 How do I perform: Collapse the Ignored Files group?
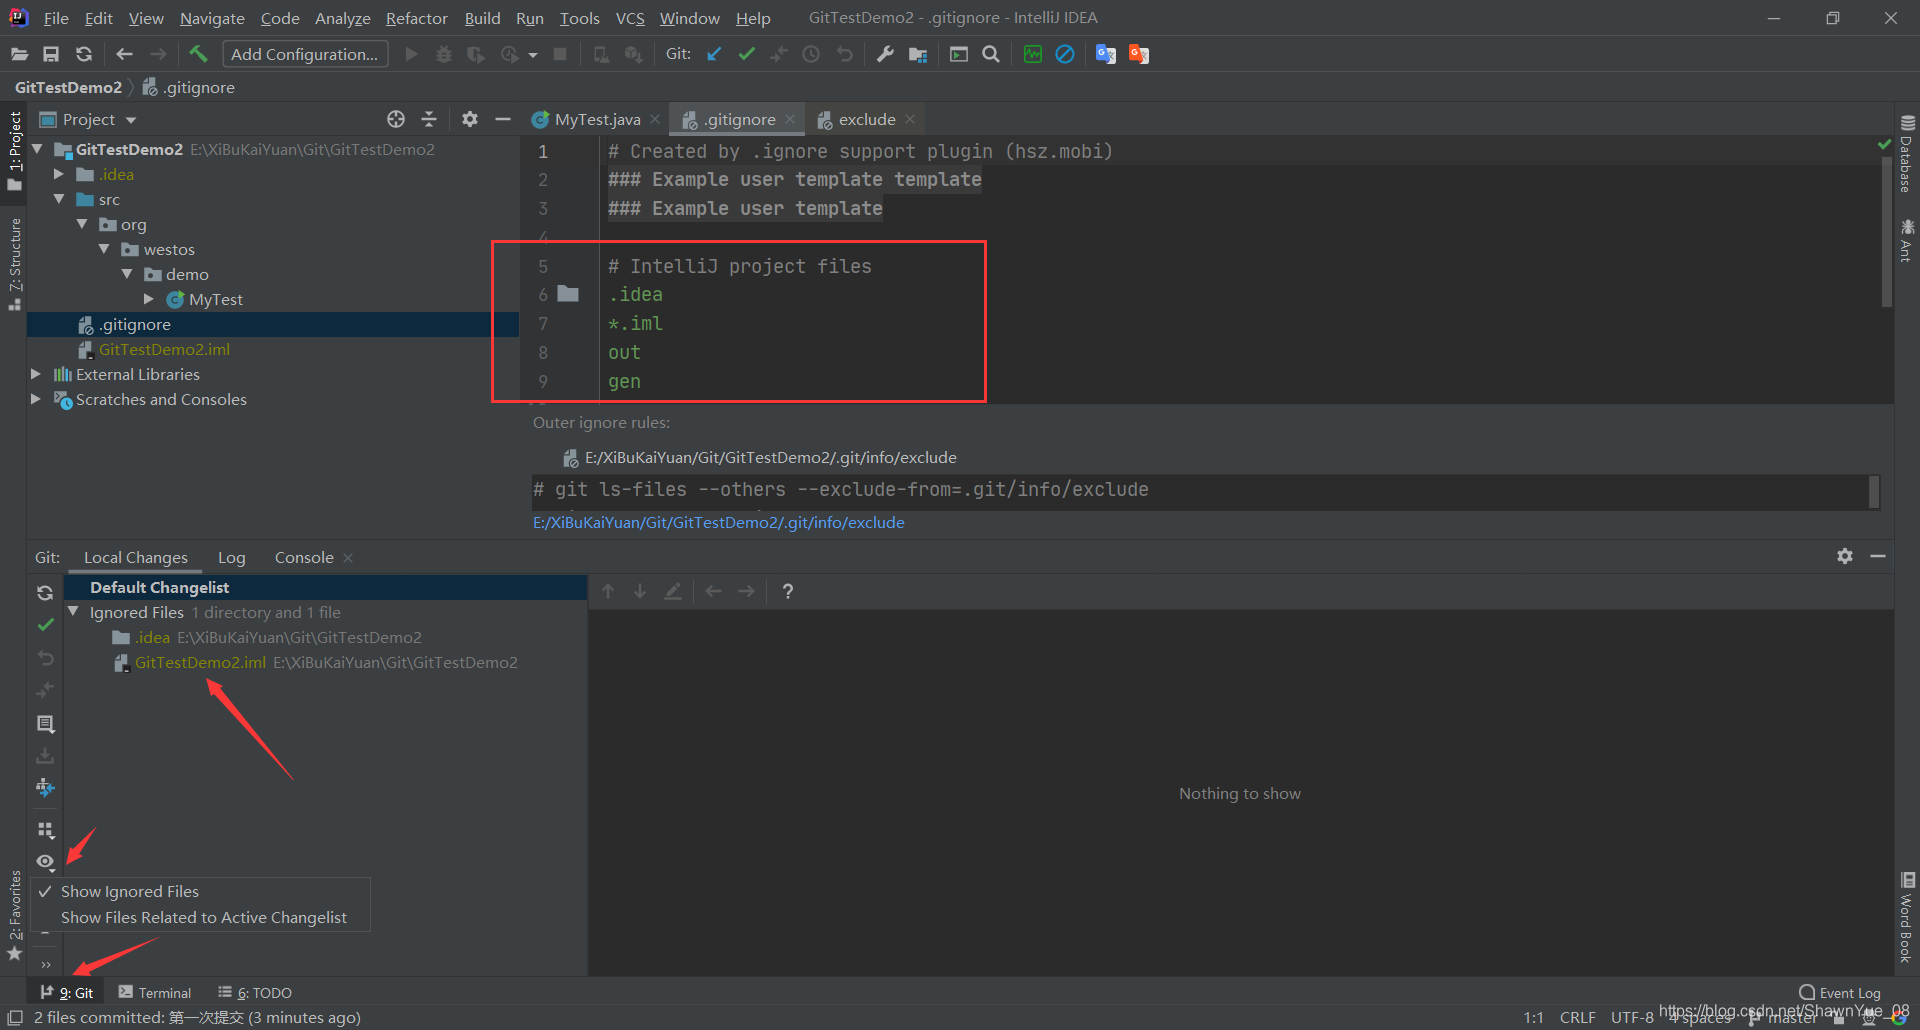[73, 611]
